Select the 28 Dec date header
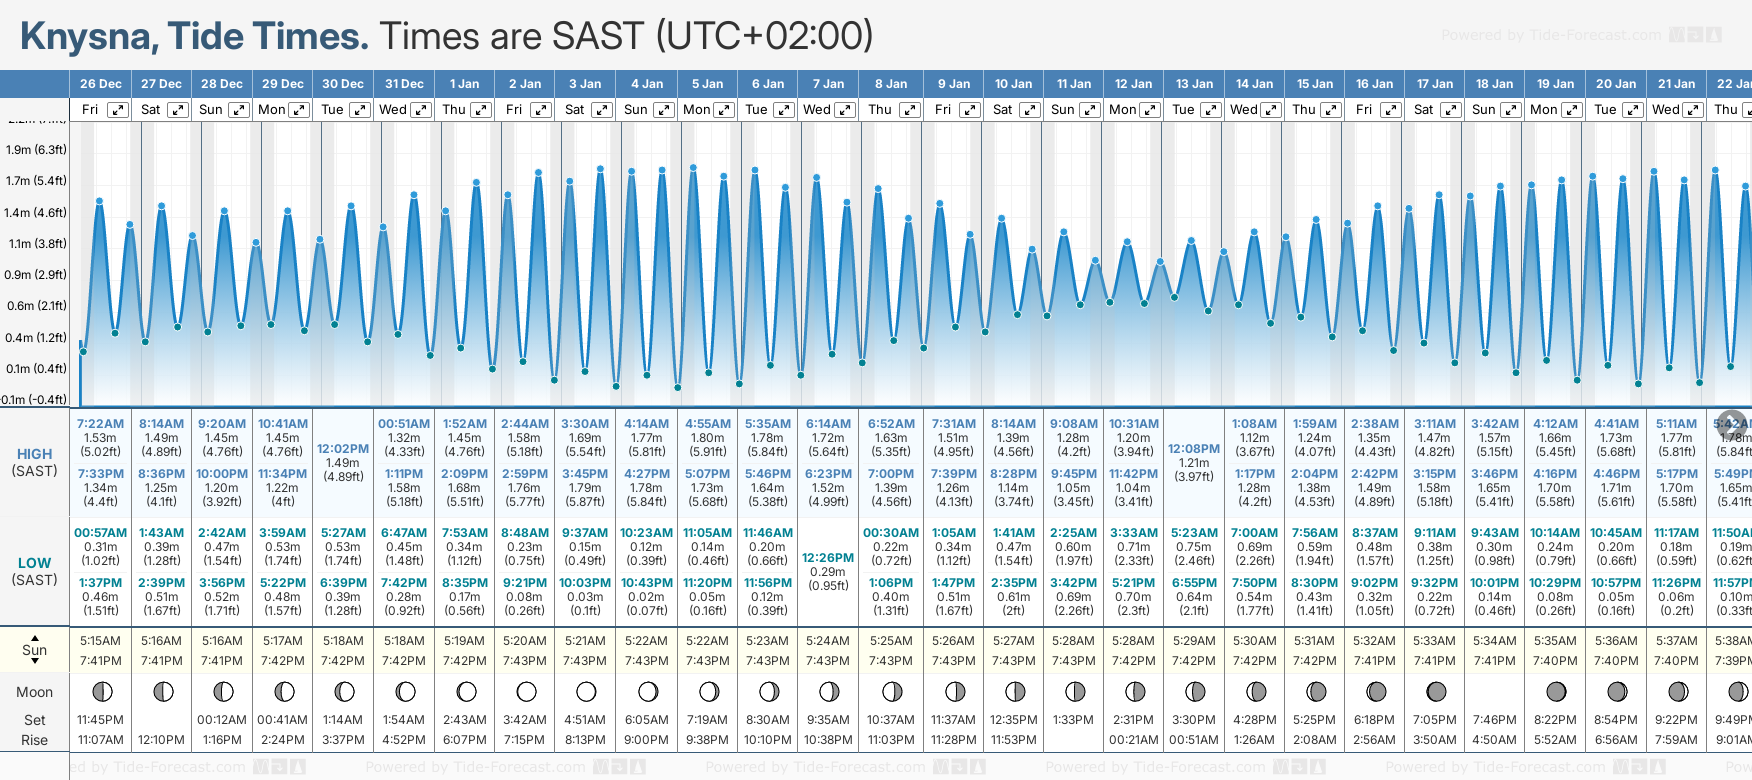The image size is (1752, 780). 222,84
